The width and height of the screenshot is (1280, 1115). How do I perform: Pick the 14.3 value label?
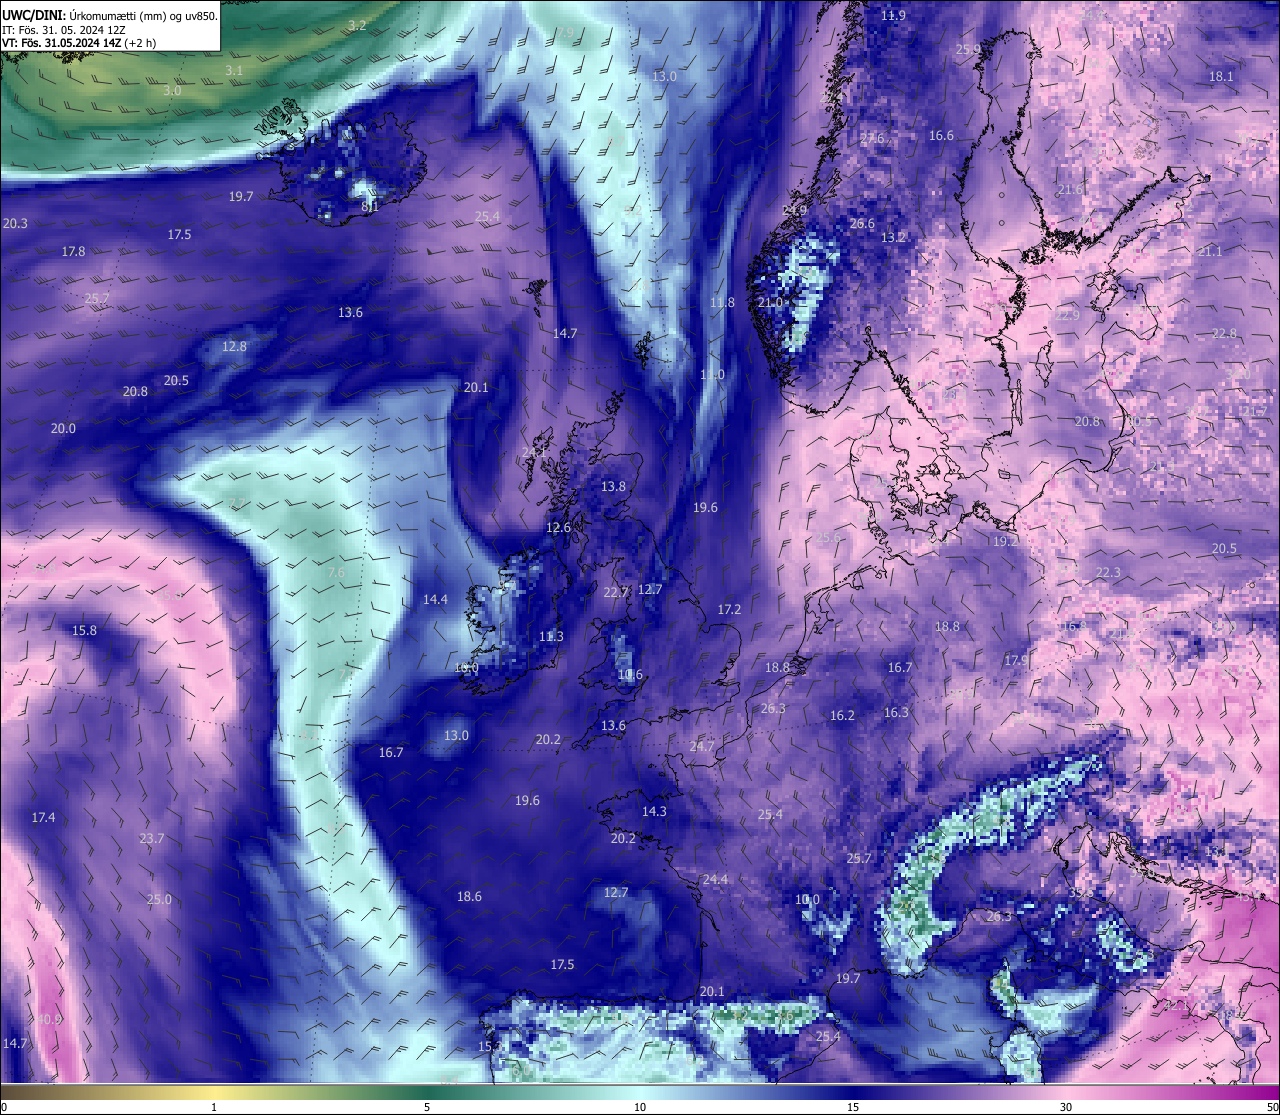[x=654, y=812]
